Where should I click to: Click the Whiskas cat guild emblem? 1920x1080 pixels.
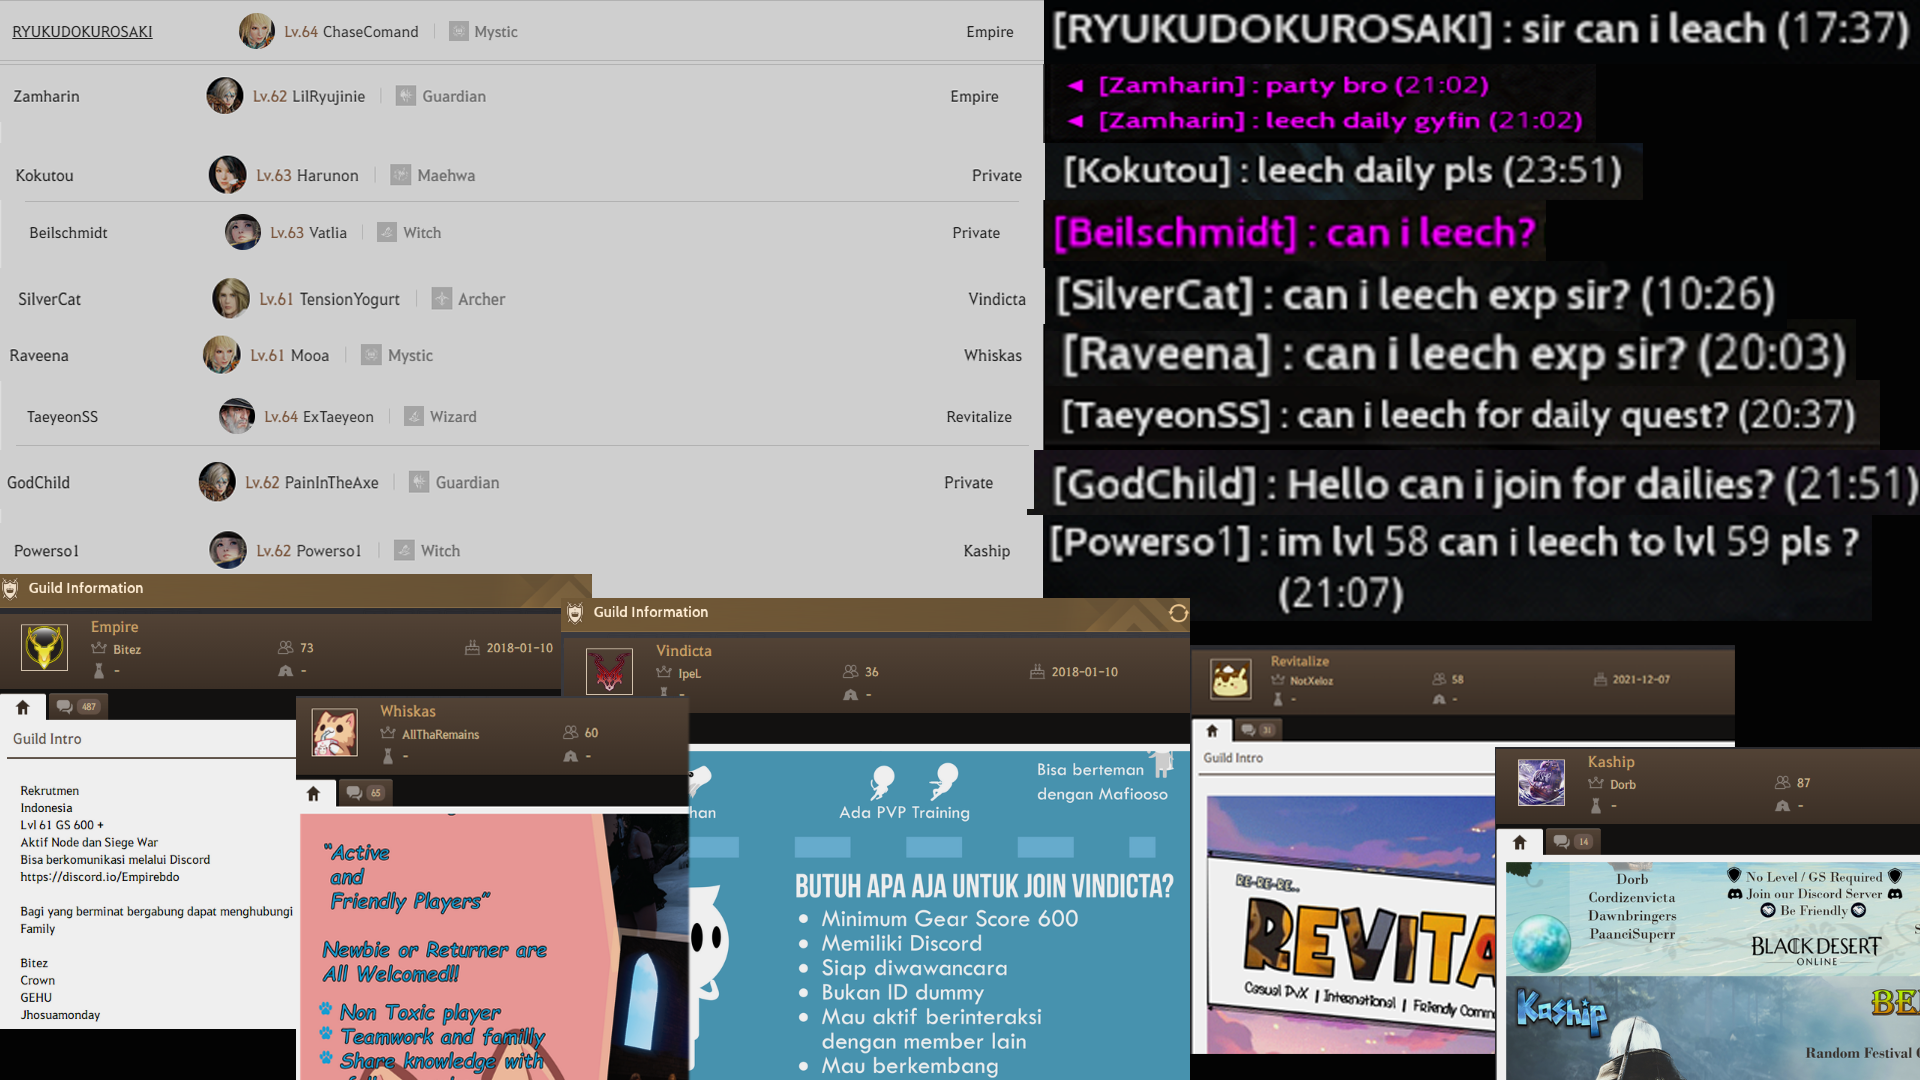point(335,732)
